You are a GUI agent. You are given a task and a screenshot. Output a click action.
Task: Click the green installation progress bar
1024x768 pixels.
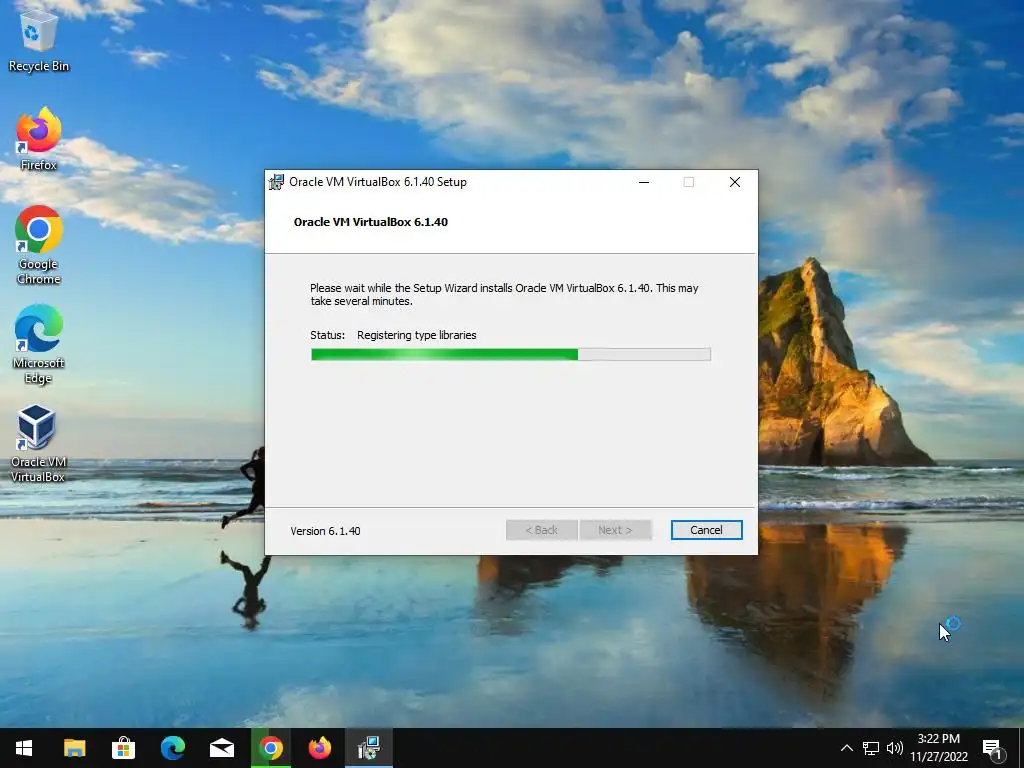(x=511, y=355)
